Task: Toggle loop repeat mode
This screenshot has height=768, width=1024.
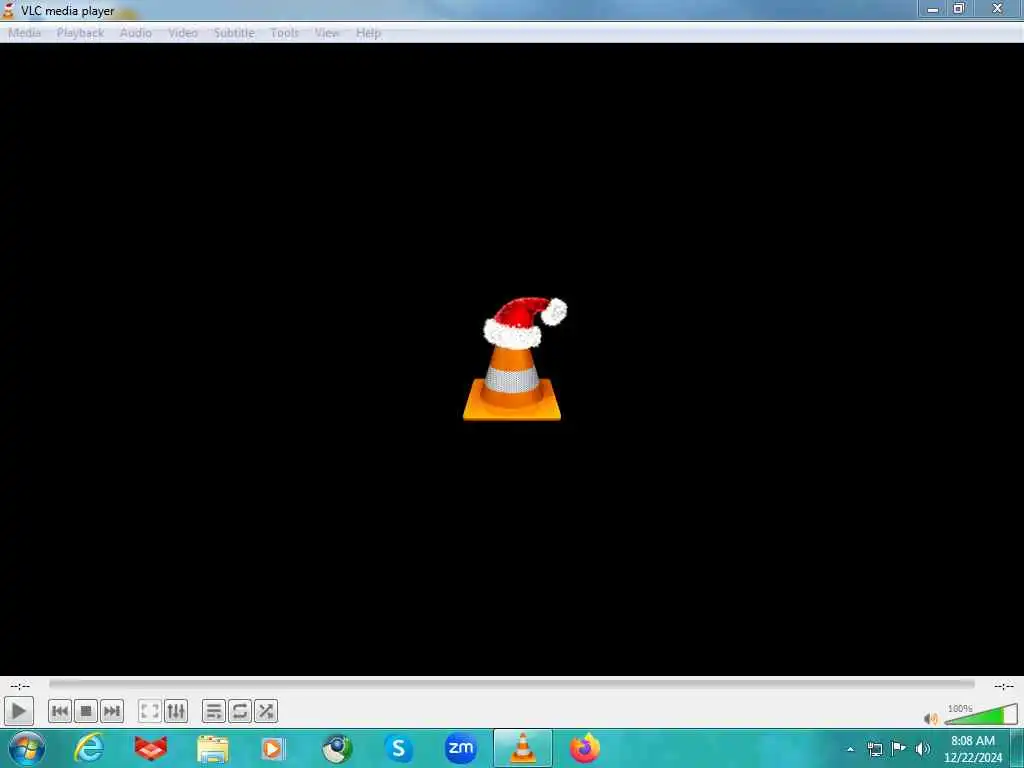Action: point(240,711)
